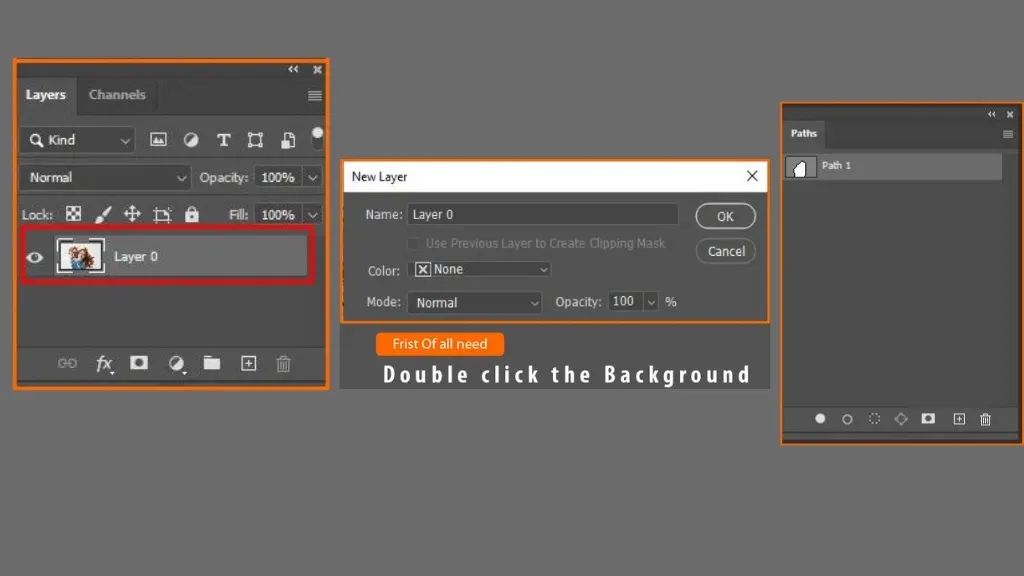Select the Paths tab
This screenshot has width=1024, height=576.
pos(804,133)
